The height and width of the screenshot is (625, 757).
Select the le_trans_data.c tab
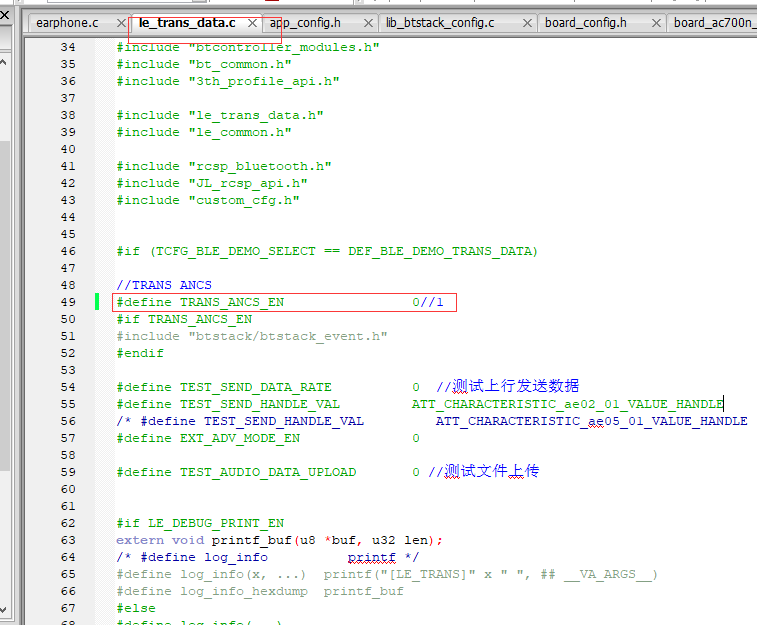click(187, 23)
